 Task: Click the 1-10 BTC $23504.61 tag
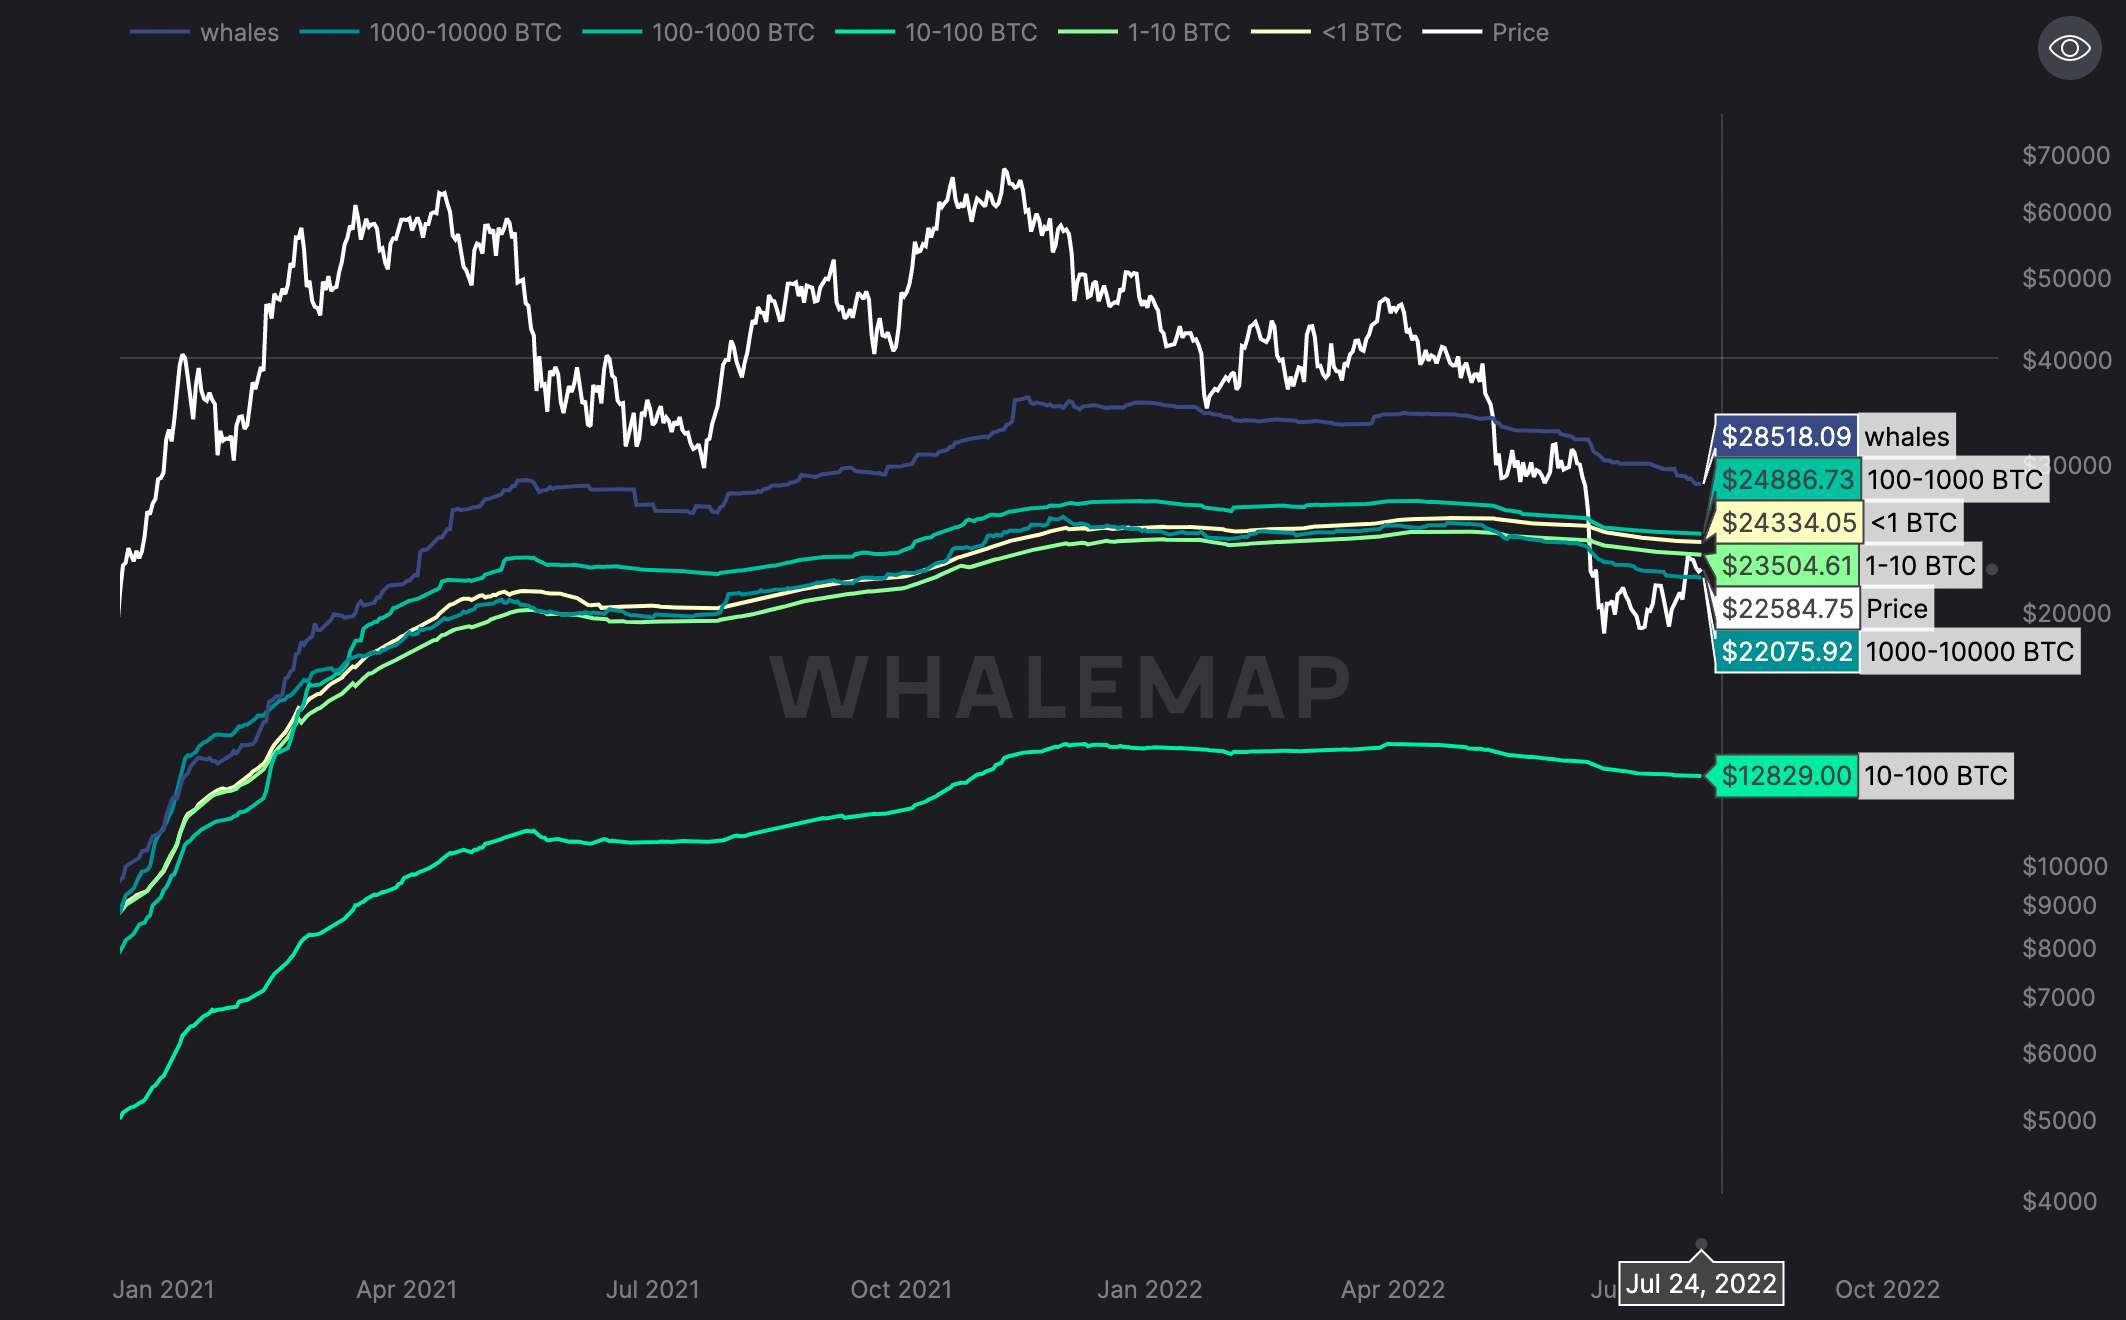point(1787,566)
